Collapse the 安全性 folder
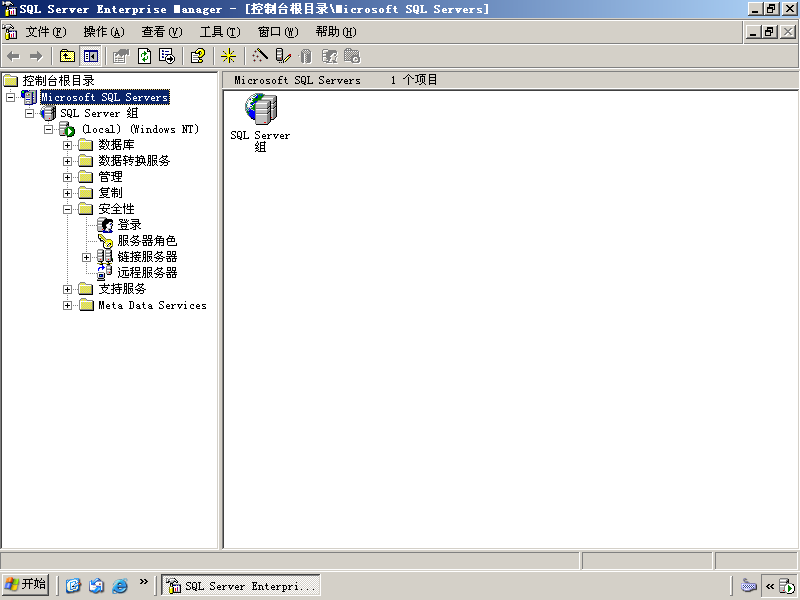This screenshot has width=800, height=600. [67, 209]
